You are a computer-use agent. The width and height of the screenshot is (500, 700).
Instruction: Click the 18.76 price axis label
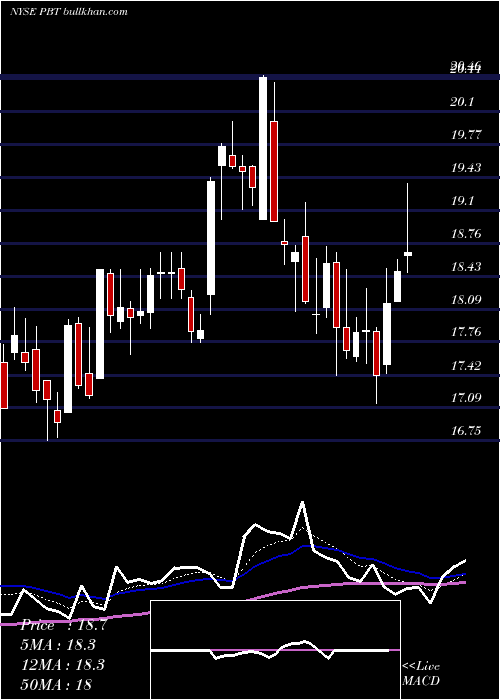[x=466, y=233]
